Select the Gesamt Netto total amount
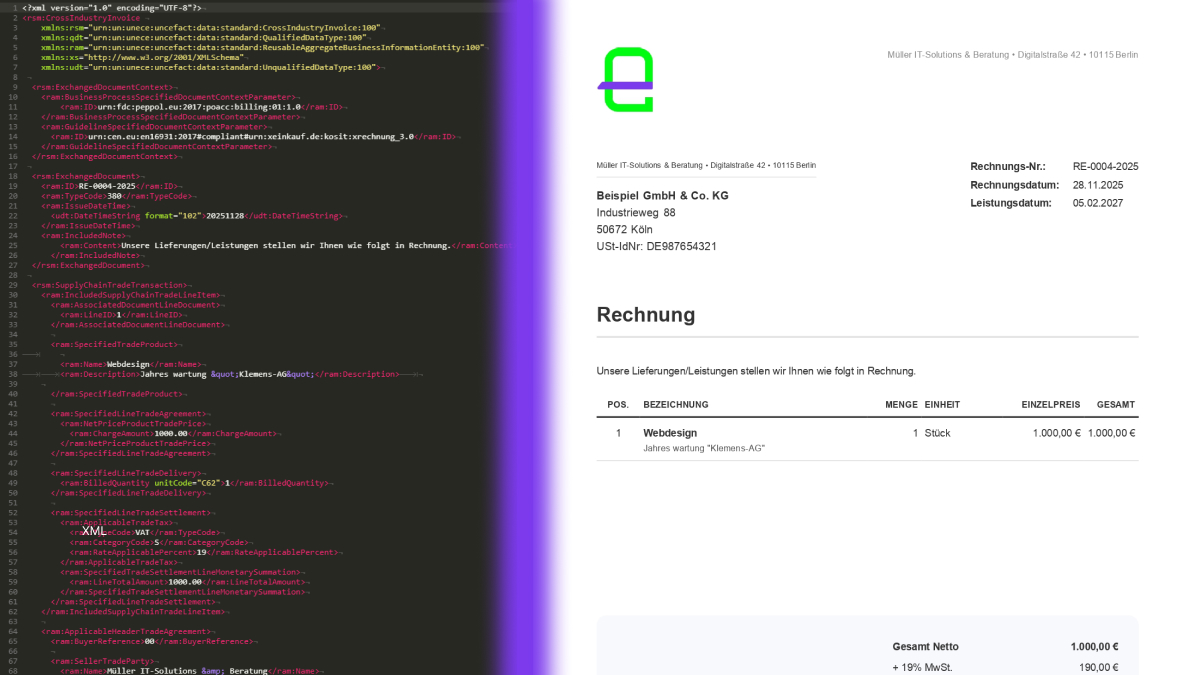 click(x=1093, y=646)
